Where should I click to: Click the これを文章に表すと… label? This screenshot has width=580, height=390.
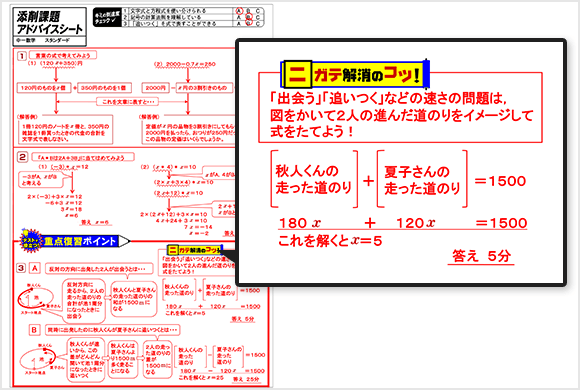click(x=127, y=101)
